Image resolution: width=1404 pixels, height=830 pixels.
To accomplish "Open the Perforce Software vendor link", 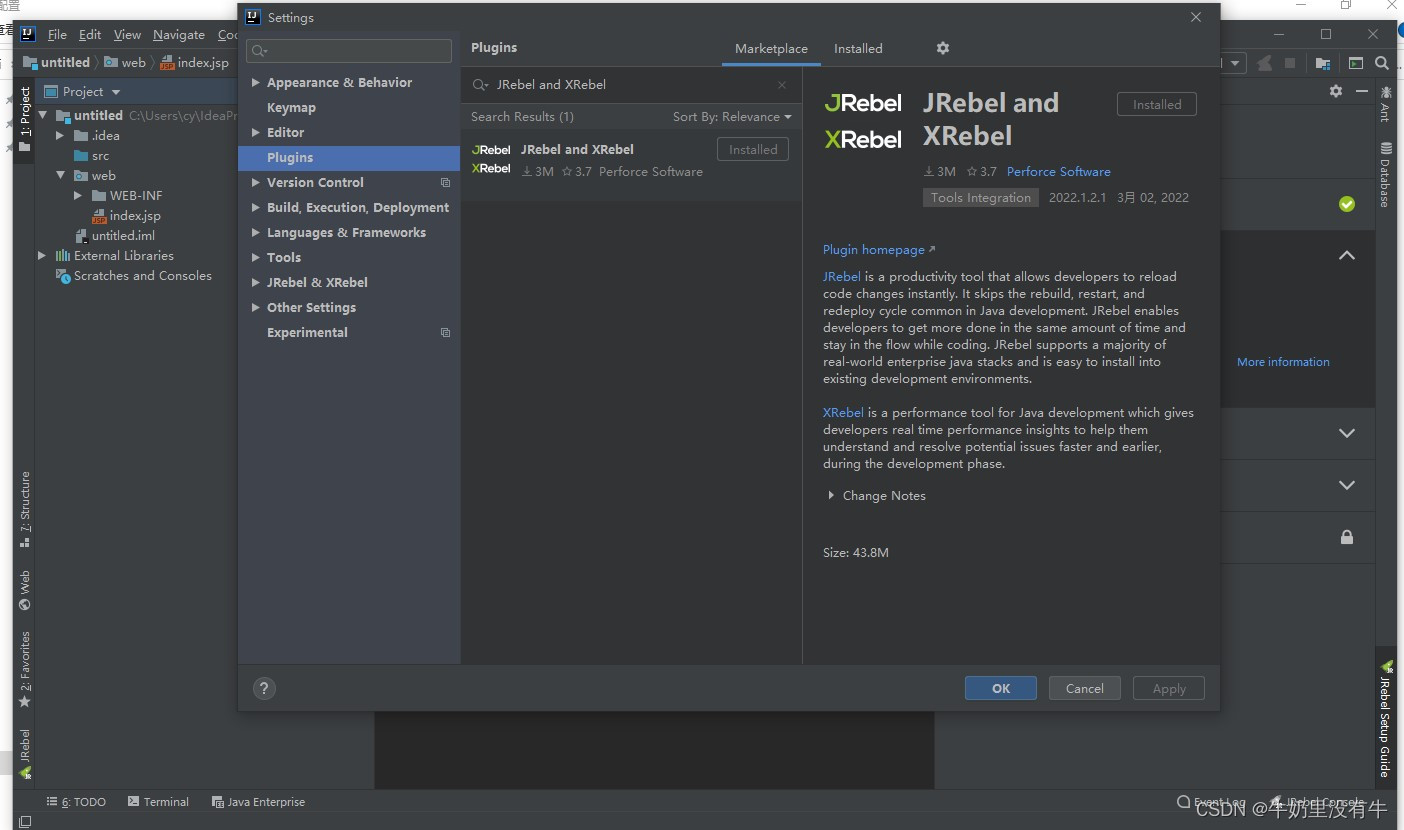I will [x=1058, y=172].
